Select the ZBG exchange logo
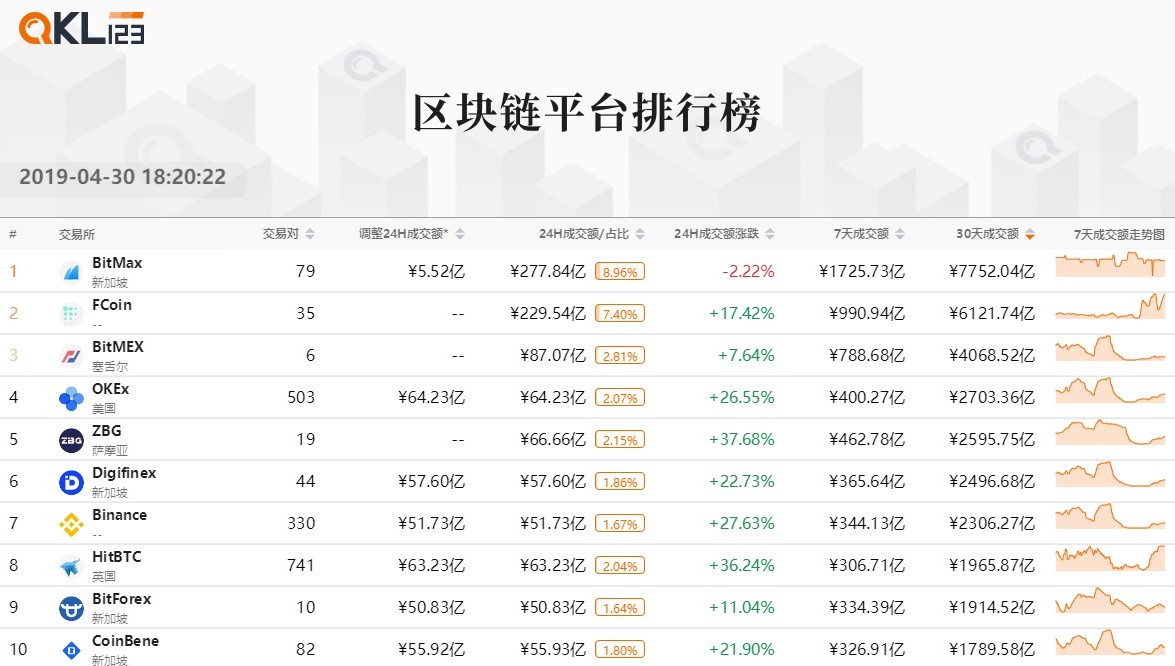Image resolution: width=1175 pixels, height=666 pixels. pos(70,438)
